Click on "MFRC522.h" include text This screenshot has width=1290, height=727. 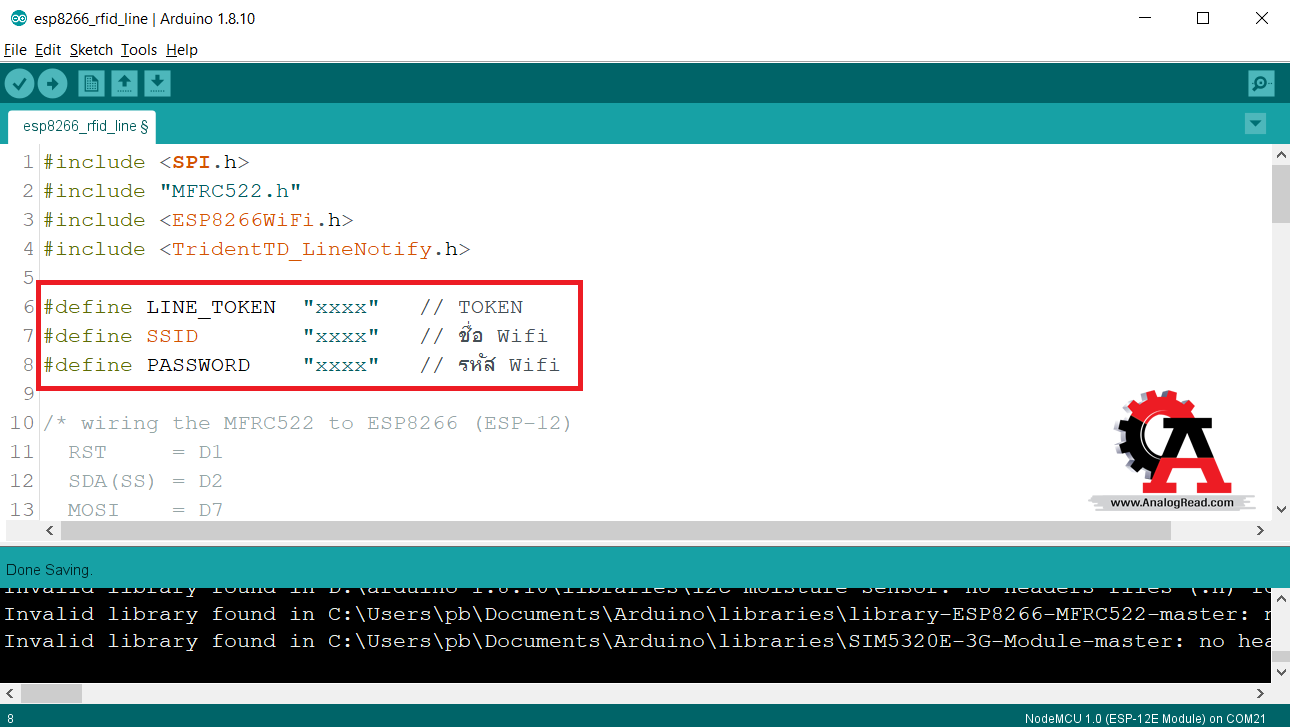tap(230, 191)
